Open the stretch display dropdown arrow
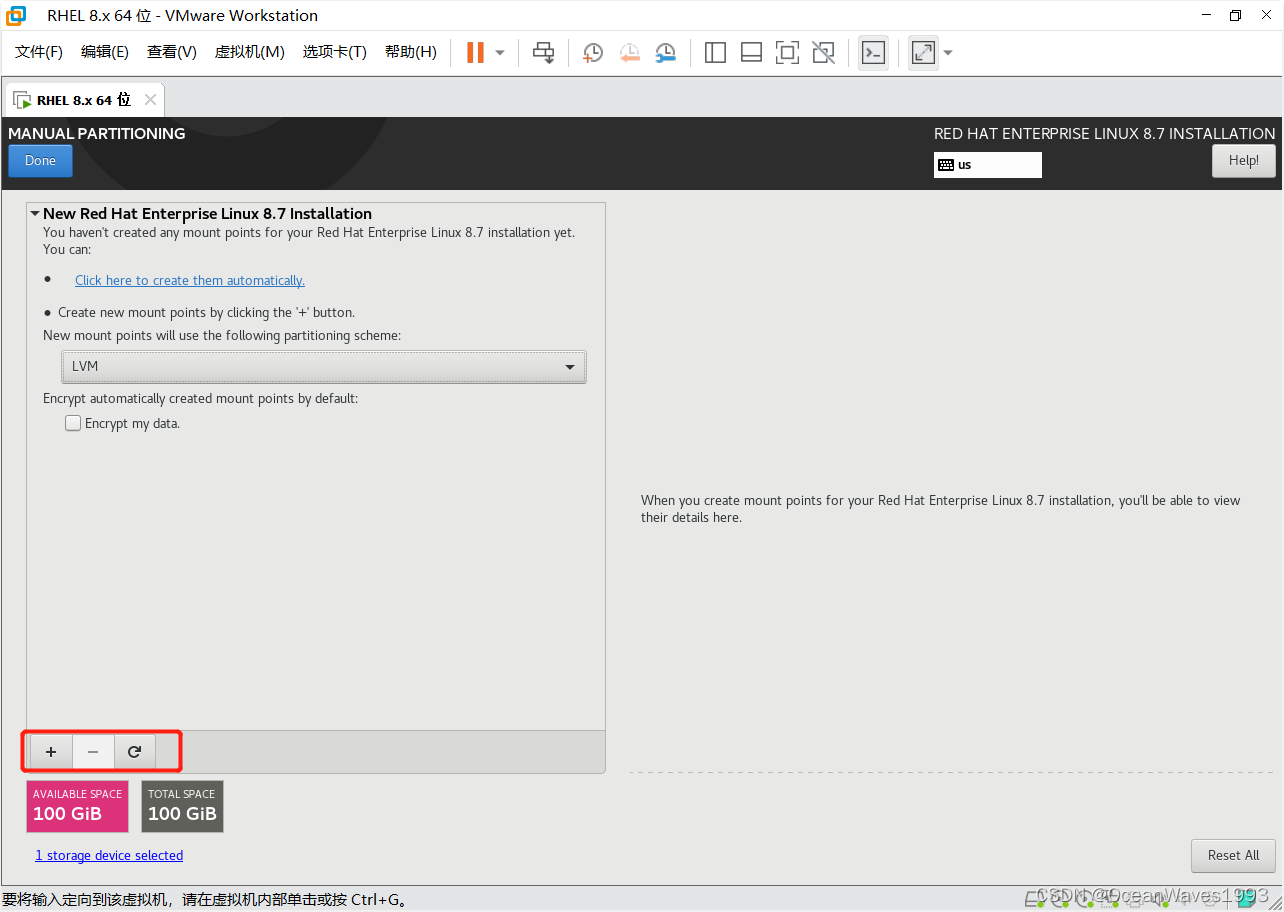Viewport: 1284px width, 912px height. click(x=947, y=53)
